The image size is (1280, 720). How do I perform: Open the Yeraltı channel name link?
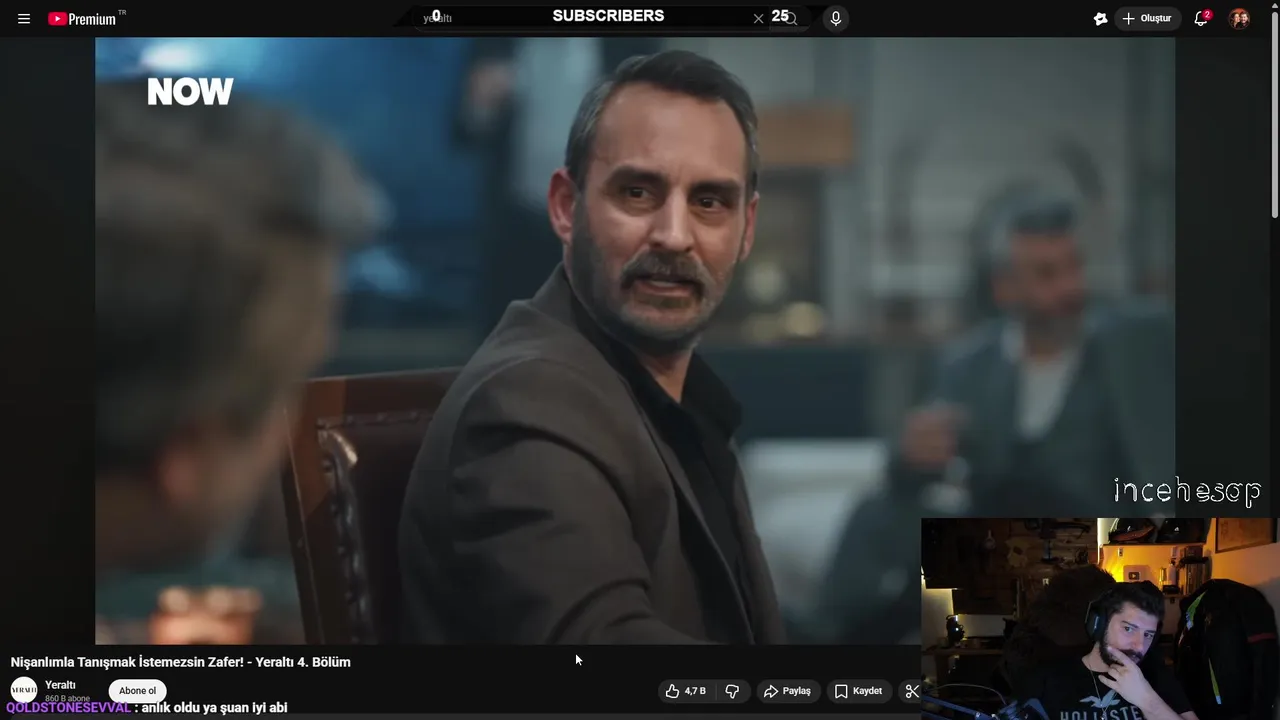(x=60, y=685)
